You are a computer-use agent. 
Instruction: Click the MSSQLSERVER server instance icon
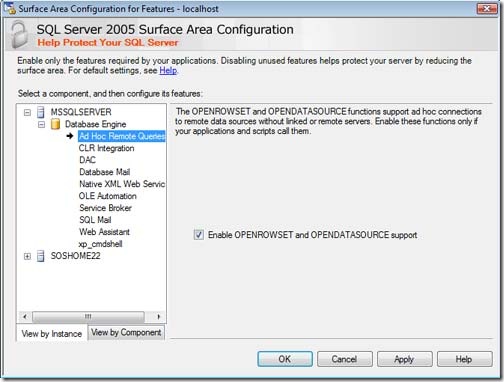pyautogui.click(x=41, y=112)
